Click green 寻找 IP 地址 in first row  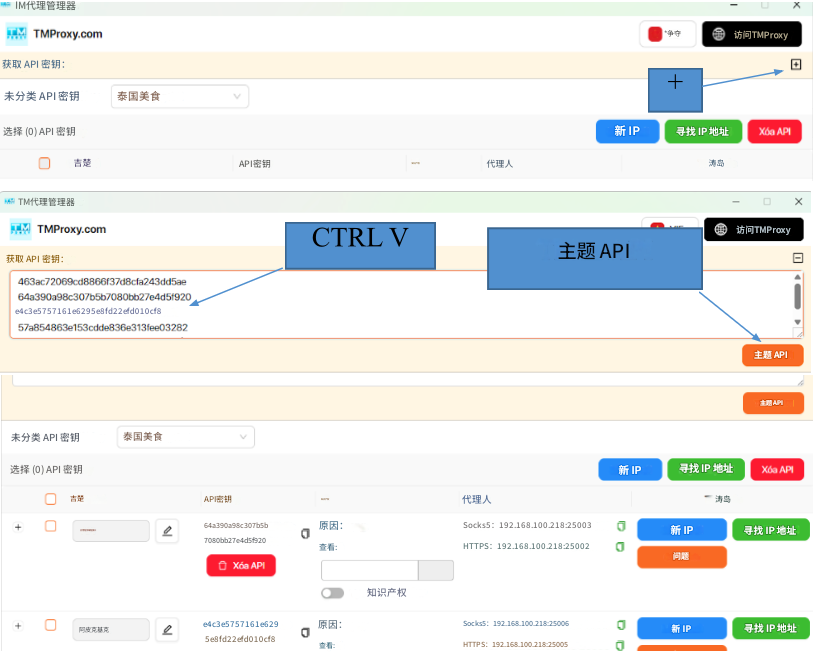(770, 530)
